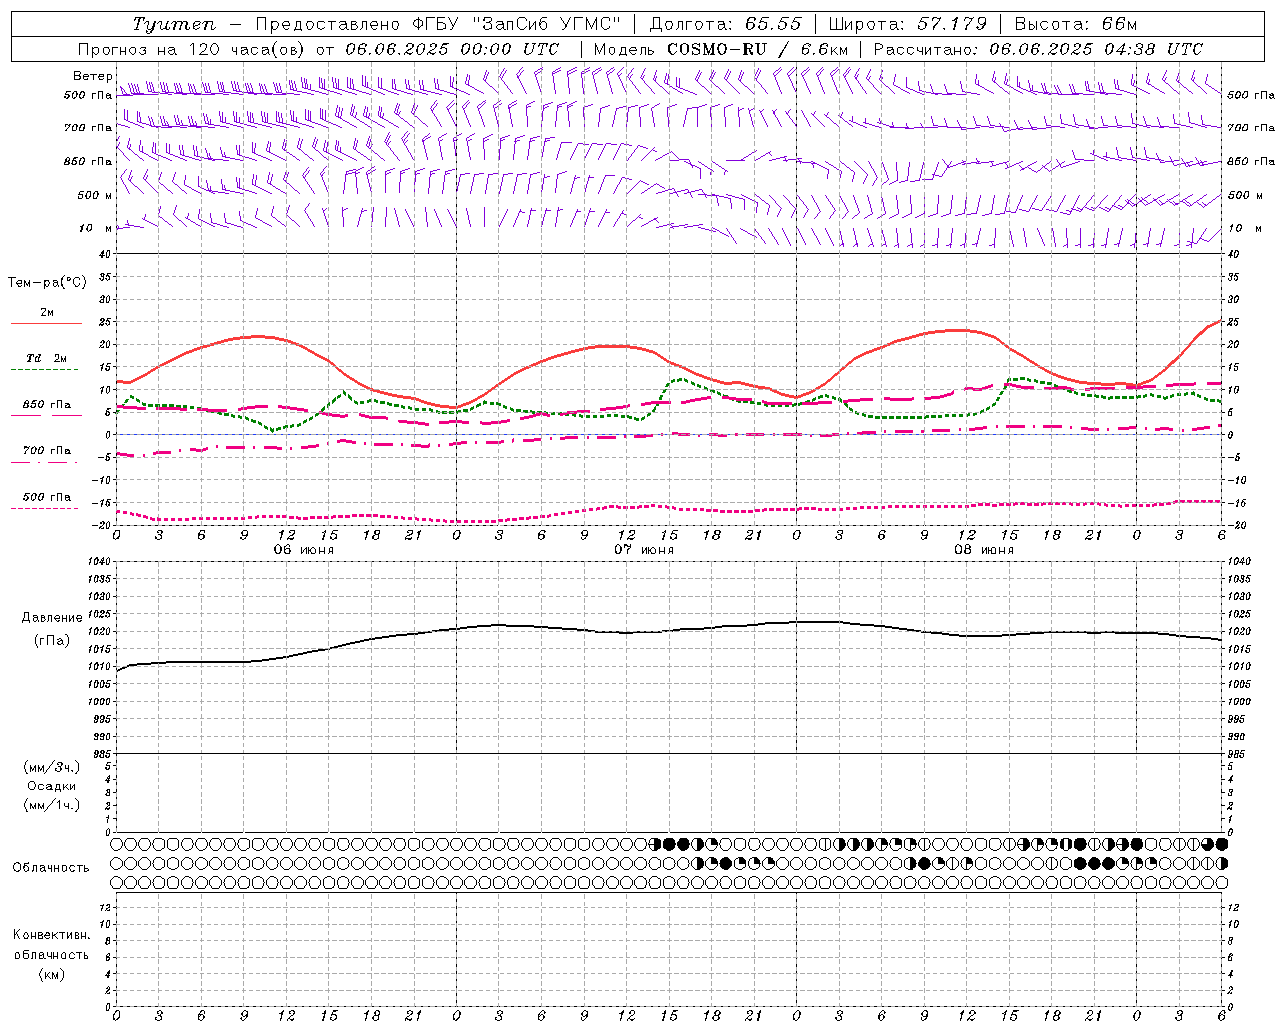
Task: Click "40" on left temperature axis
Action: pos(106,254)
